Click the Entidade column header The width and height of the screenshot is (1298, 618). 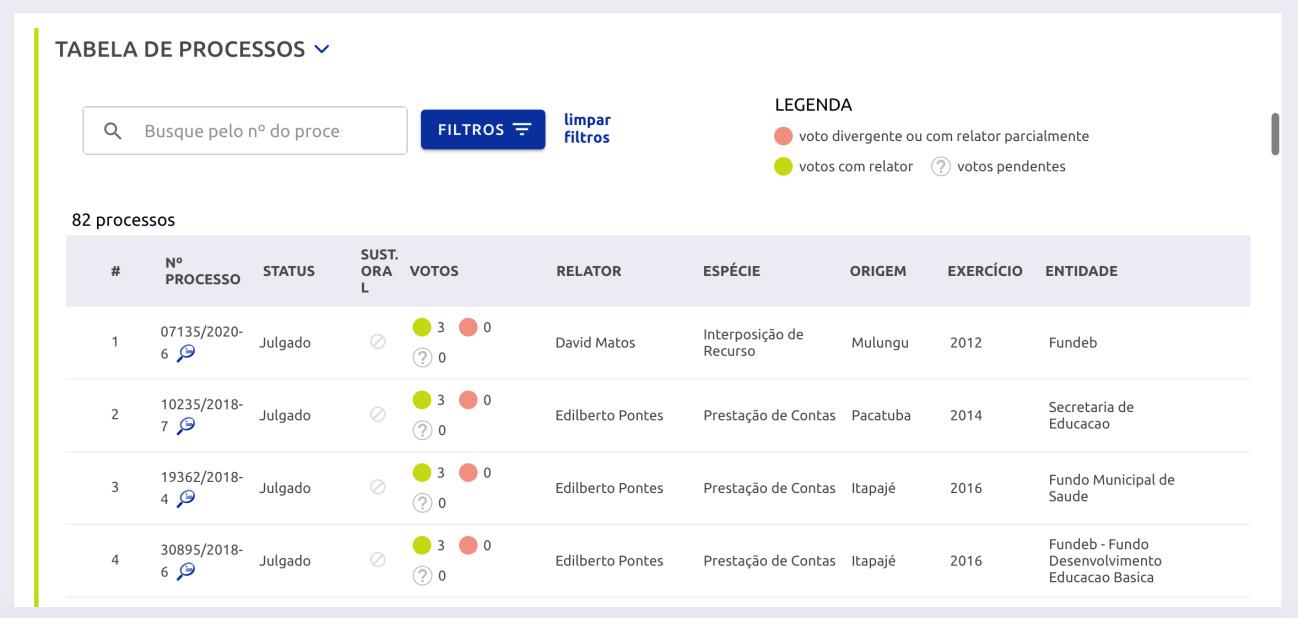(1081, 271)
